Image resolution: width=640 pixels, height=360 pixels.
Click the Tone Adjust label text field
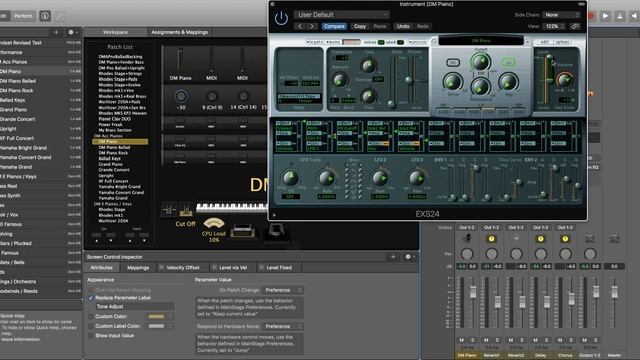134,307
